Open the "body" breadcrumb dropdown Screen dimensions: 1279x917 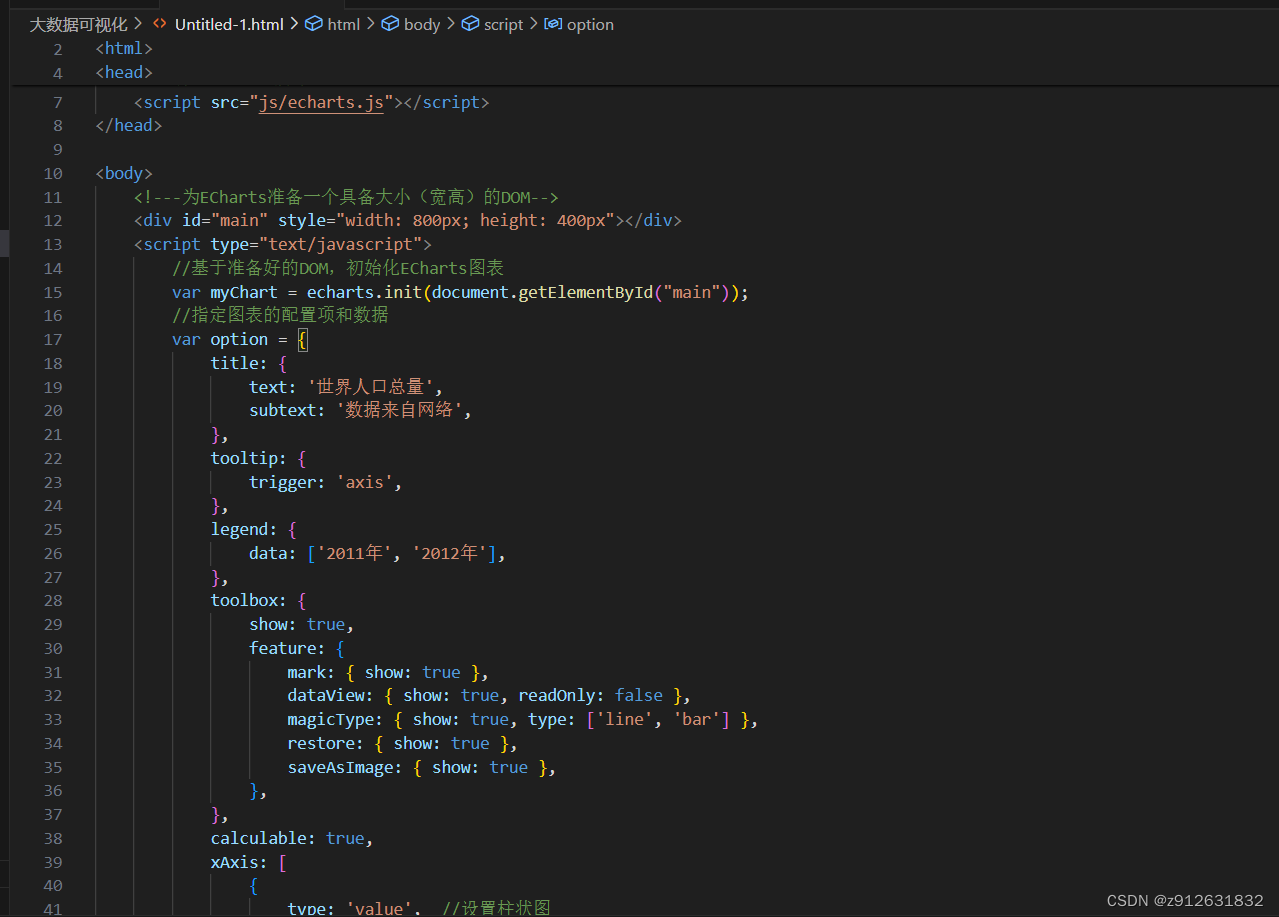(421, 24)
